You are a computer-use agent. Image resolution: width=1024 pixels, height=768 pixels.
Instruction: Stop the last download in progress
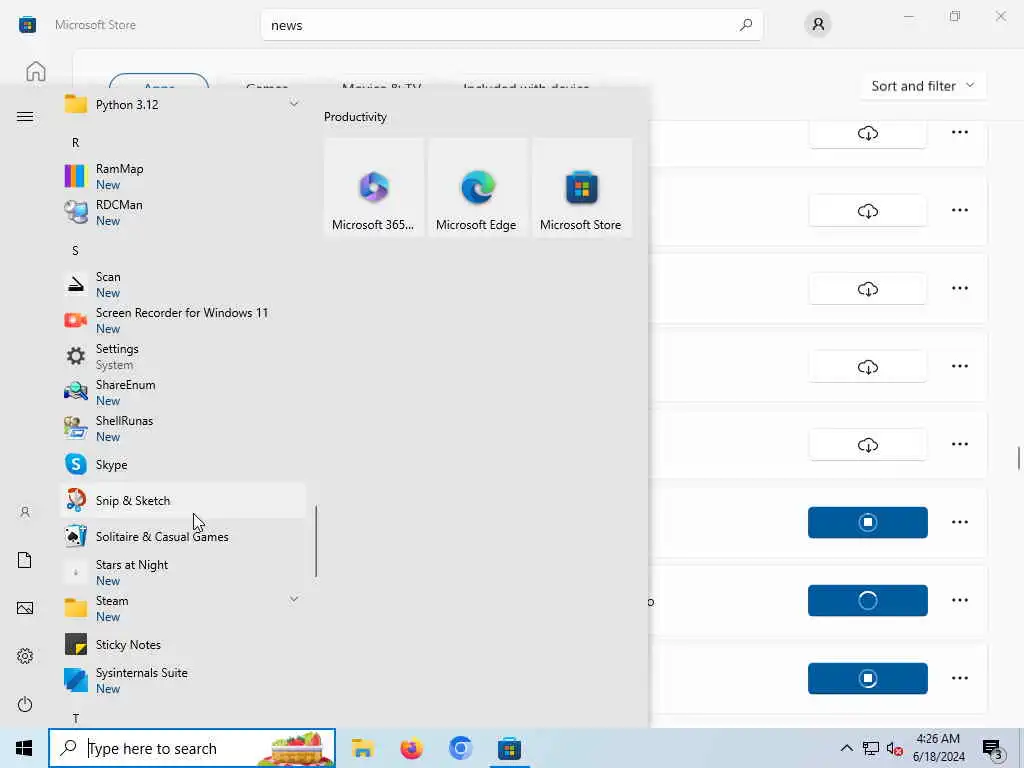pyautogui.click(x=867, y=679)
